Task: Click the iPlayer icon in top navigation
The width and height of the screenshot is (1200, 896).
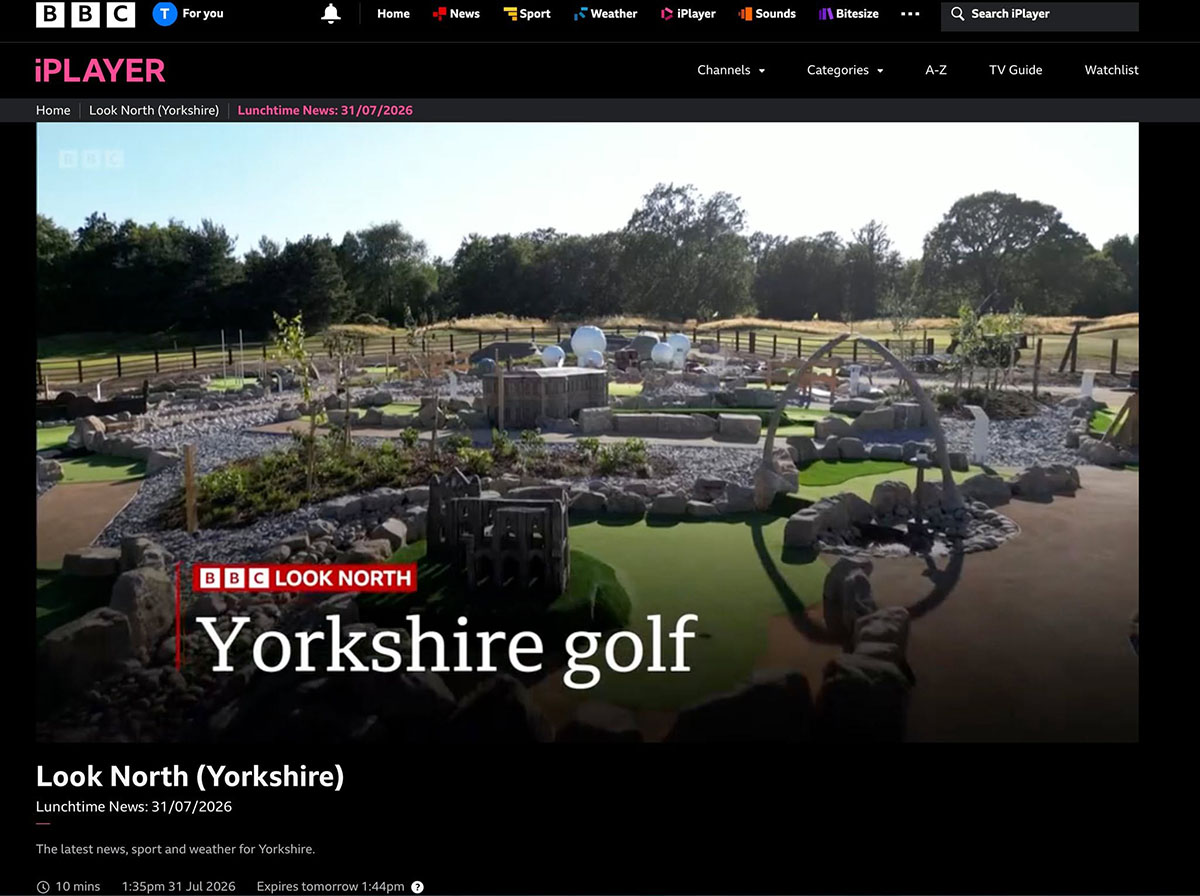Action: pyautogui.click(x=667, y=14)
